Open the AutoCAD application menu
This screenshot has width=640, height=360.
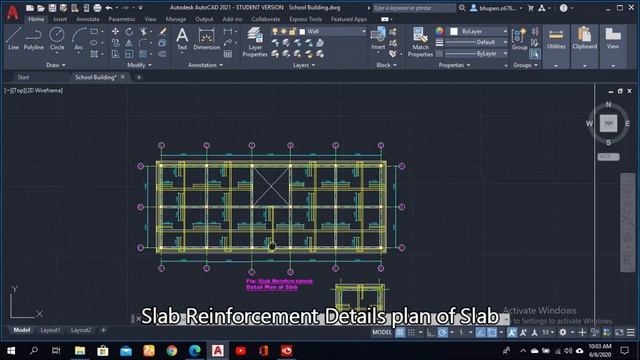tap(12, 12)
